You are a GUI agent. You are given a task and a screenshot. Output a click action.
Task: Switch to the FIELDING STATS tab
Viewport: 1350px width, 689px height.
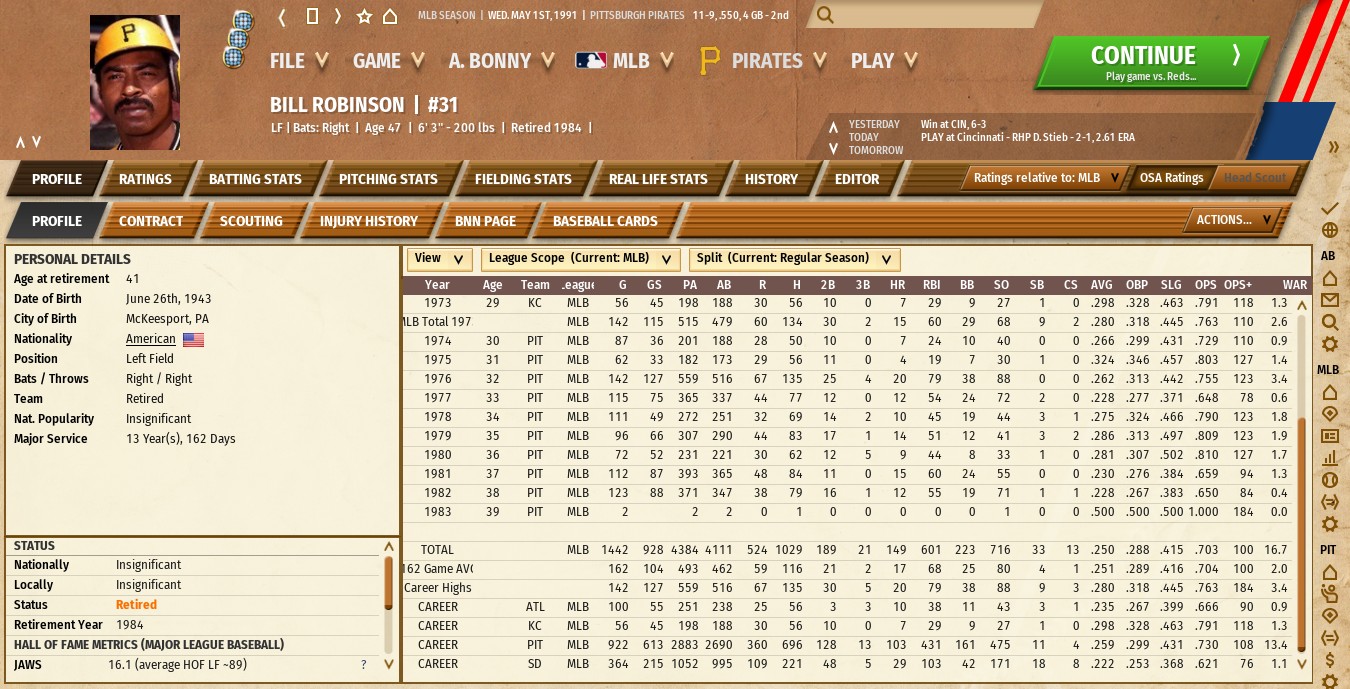[523, 179]
